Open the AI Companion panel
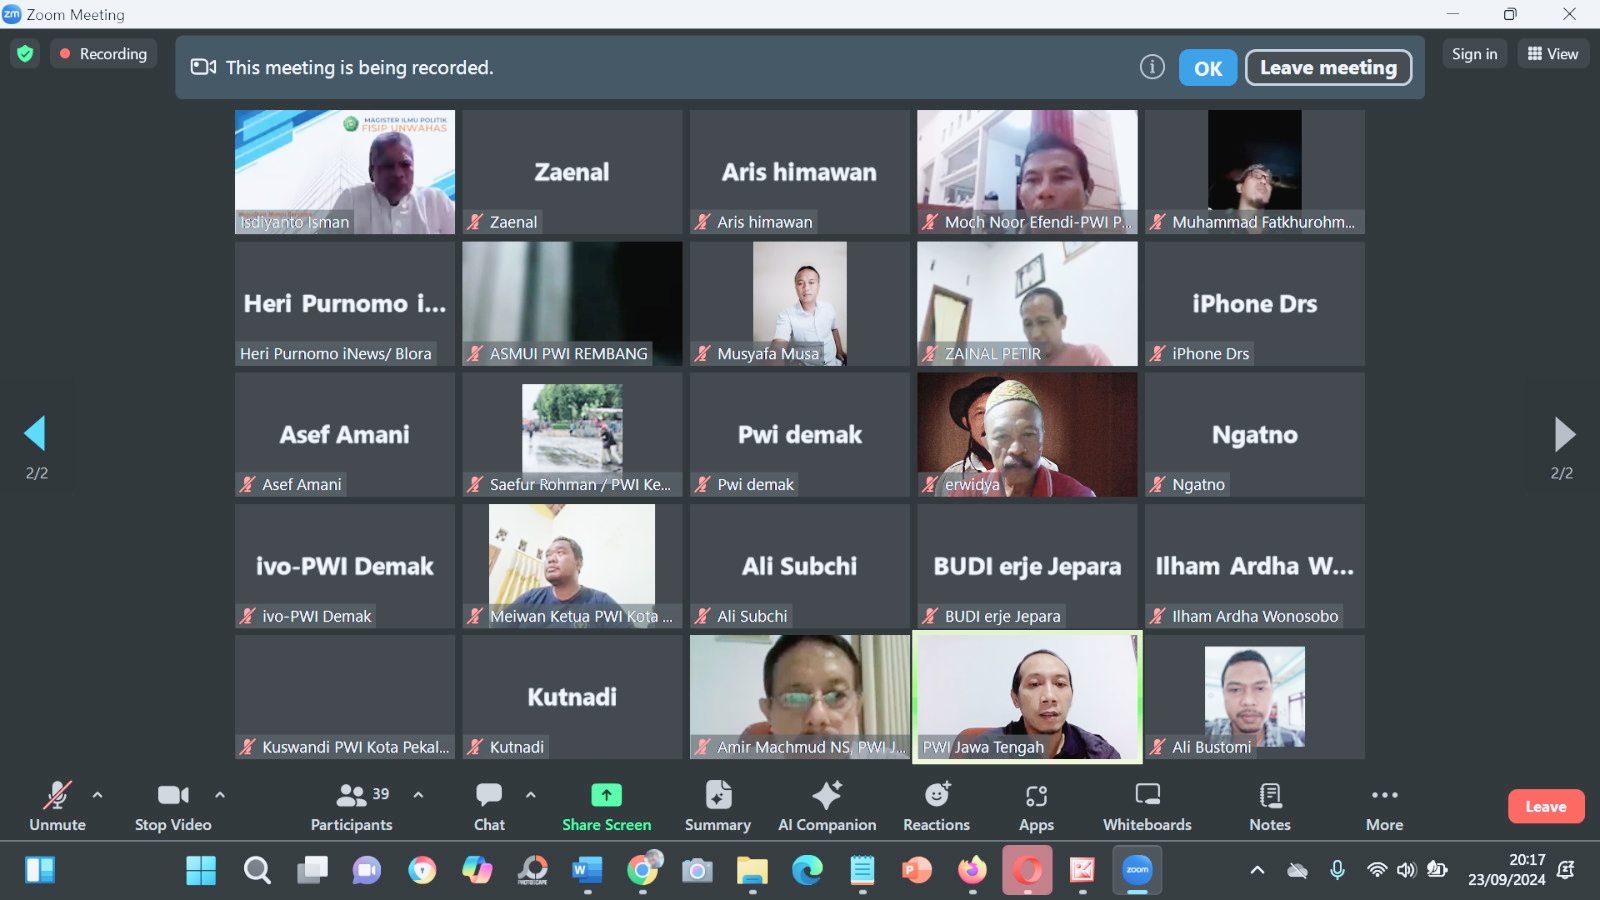The width and height of the screenshot is (1600, 900). pyautogui.click(x=827, y=806)
